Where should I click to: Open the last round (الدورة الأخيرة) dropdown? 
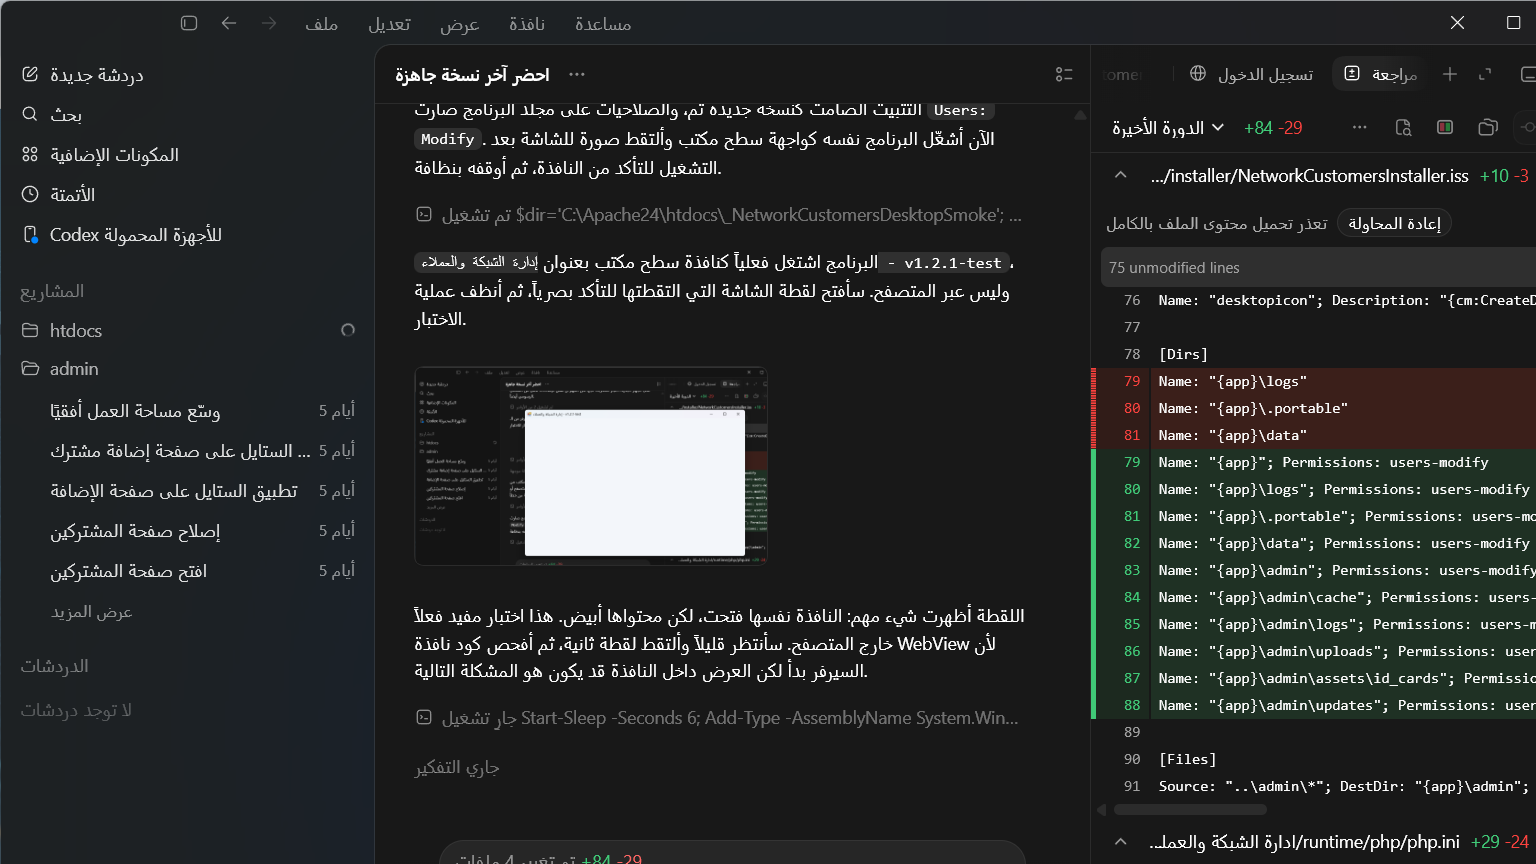point(1168,128)
